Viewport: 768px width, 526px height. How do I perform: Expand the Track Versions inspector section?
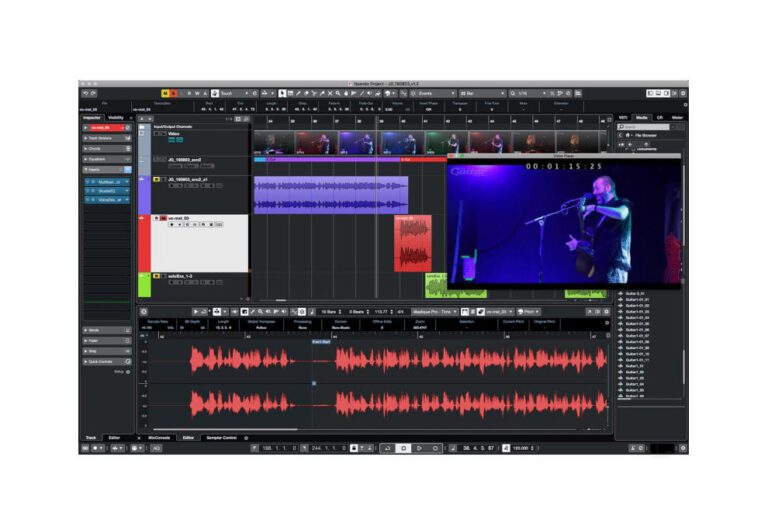pyautogui.click(x=107, y=138)
